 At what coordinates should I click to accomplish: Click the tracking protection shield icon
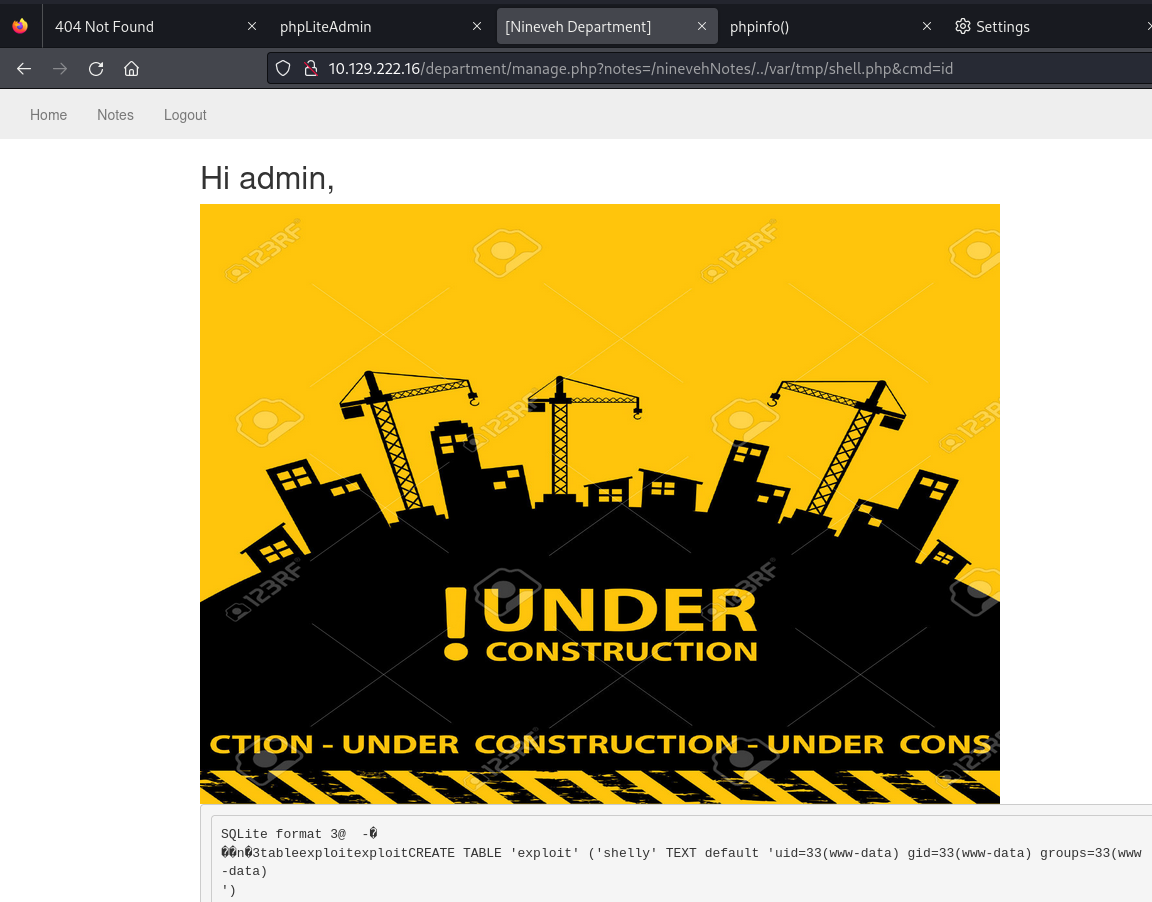283,68
